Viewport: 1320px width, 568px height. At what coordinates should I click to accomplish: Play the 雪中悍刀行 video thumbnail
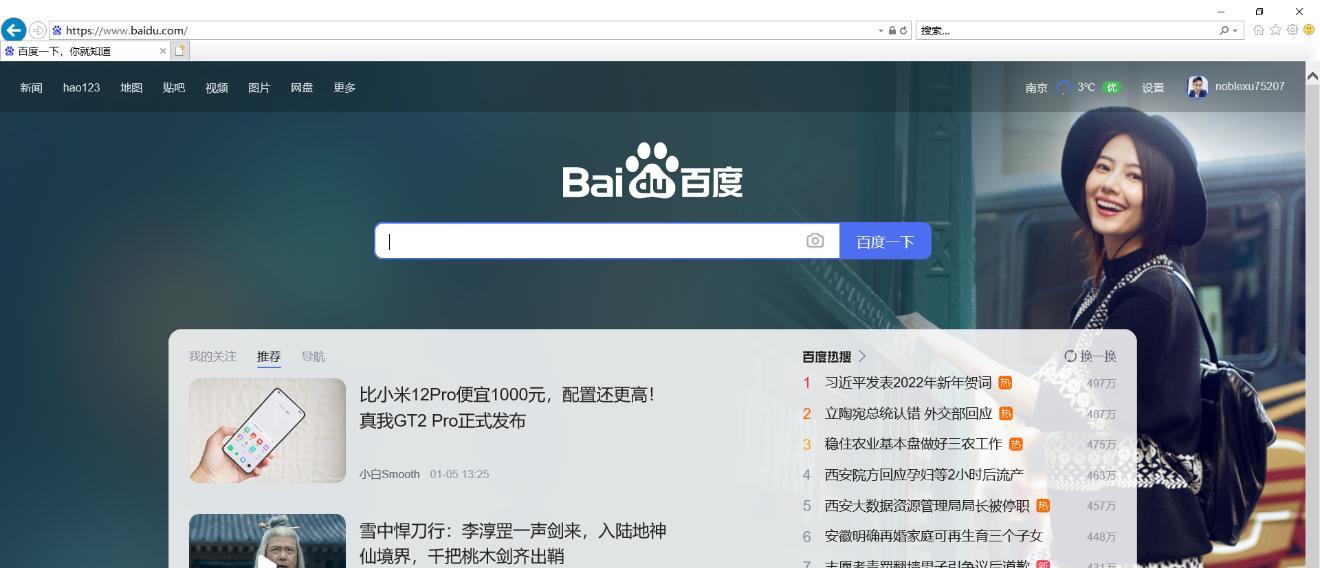[267, 541]
